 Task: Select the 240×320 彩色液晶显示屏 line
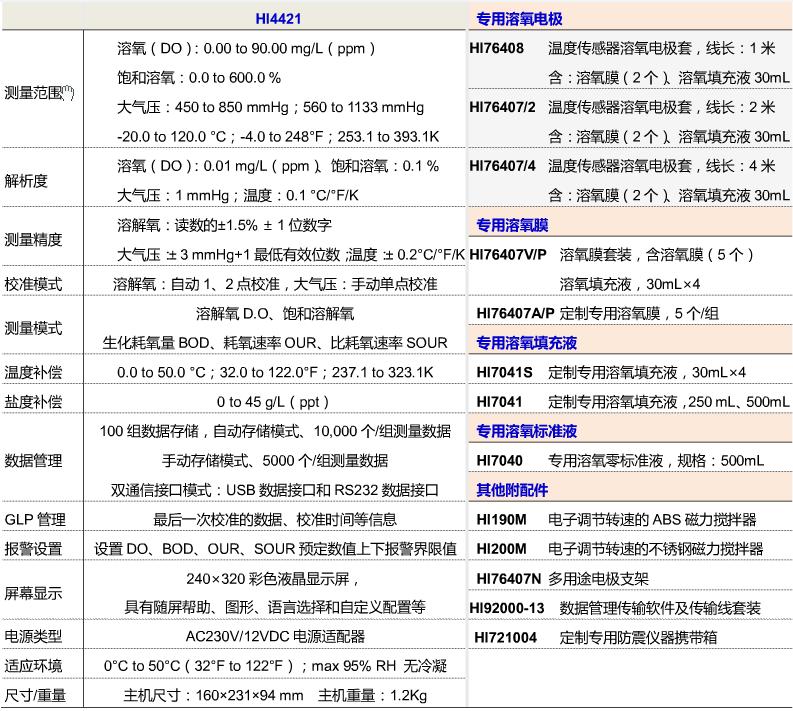click(273, 579)
